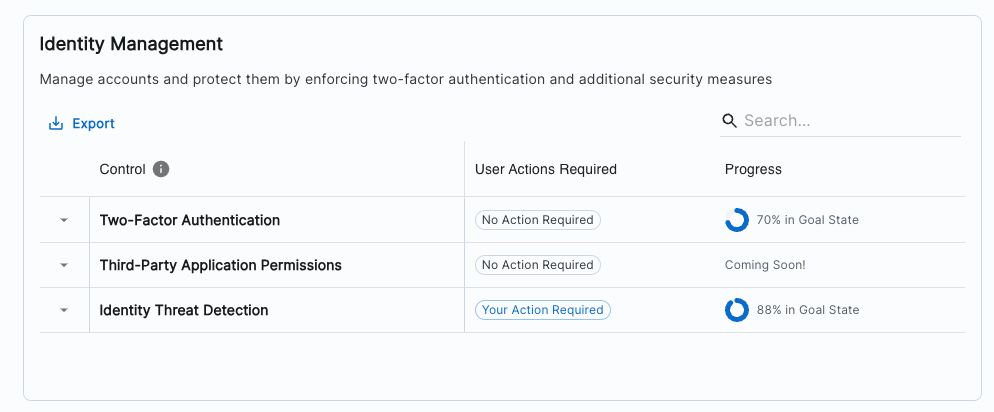Screen dimensions: 994x412
Task: Click the magnifying glass search icon
Action: coord(730,121)
